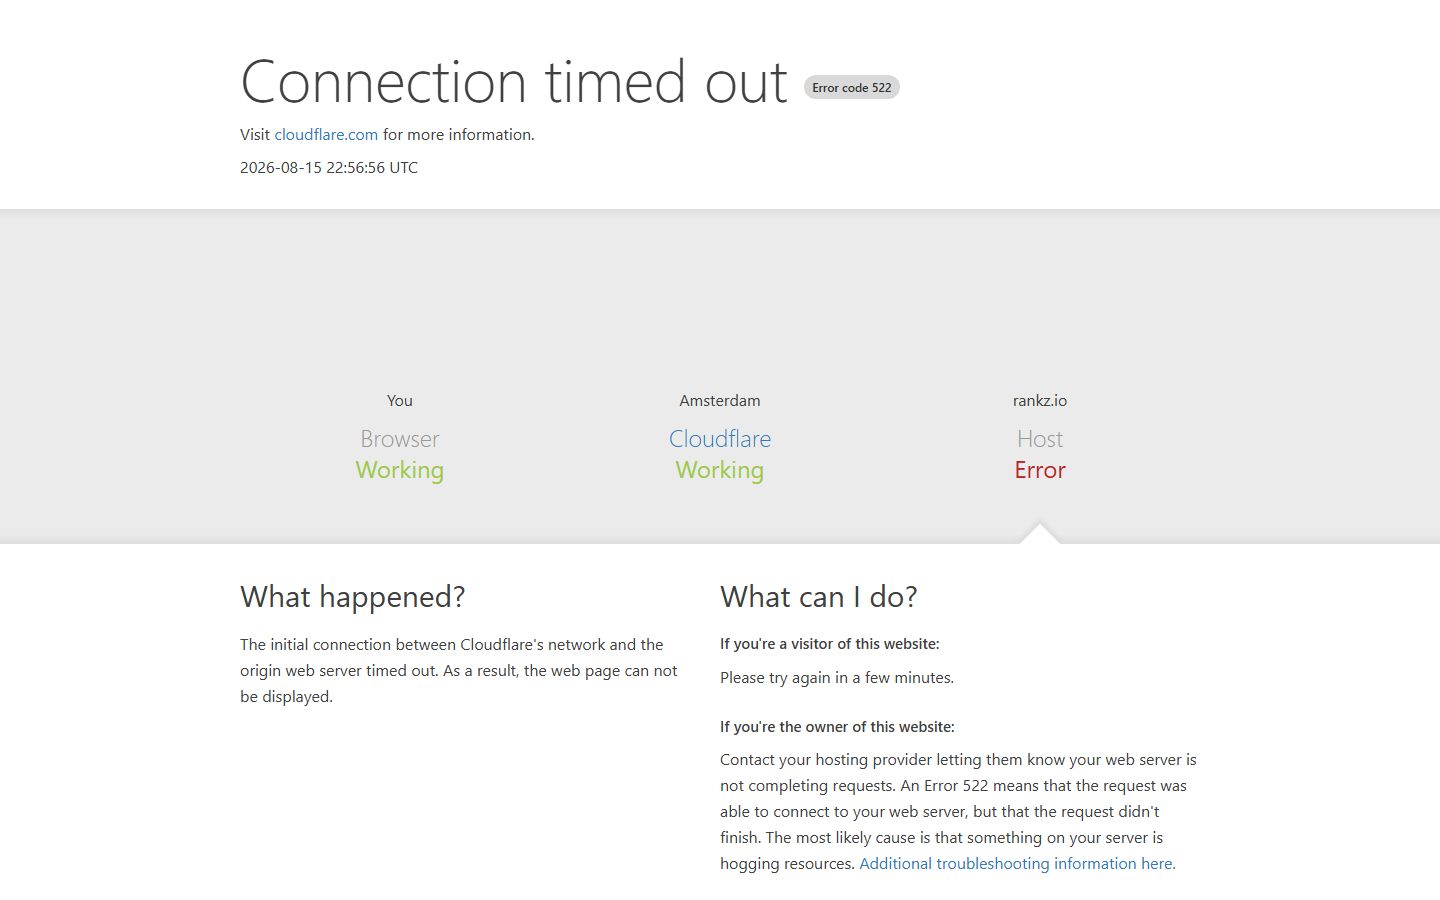Click Please try again in a few minutes
Screen dimensions: 1440x900
coord(837,678)
